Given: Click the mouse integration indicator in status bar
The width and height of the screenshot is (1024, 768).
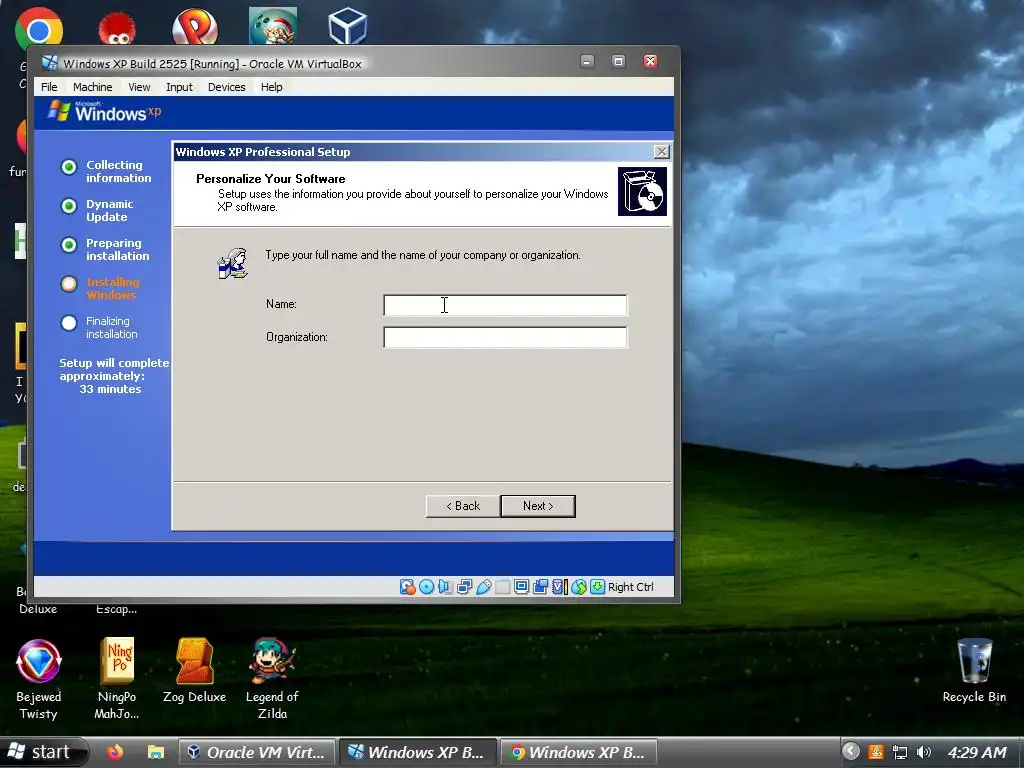Looking at the screenshot, I should (x=579, y=587).
